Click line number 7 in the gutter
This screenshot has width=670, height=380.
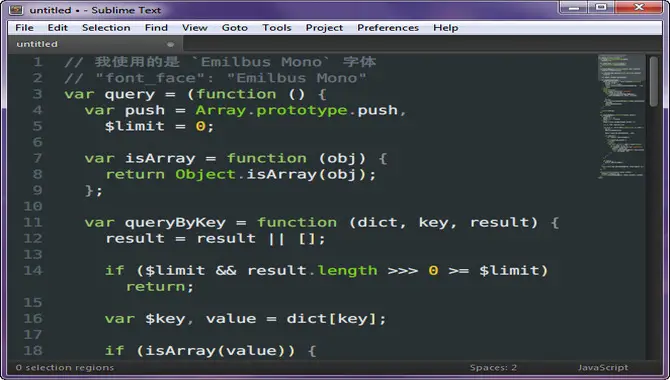[38, 158]
